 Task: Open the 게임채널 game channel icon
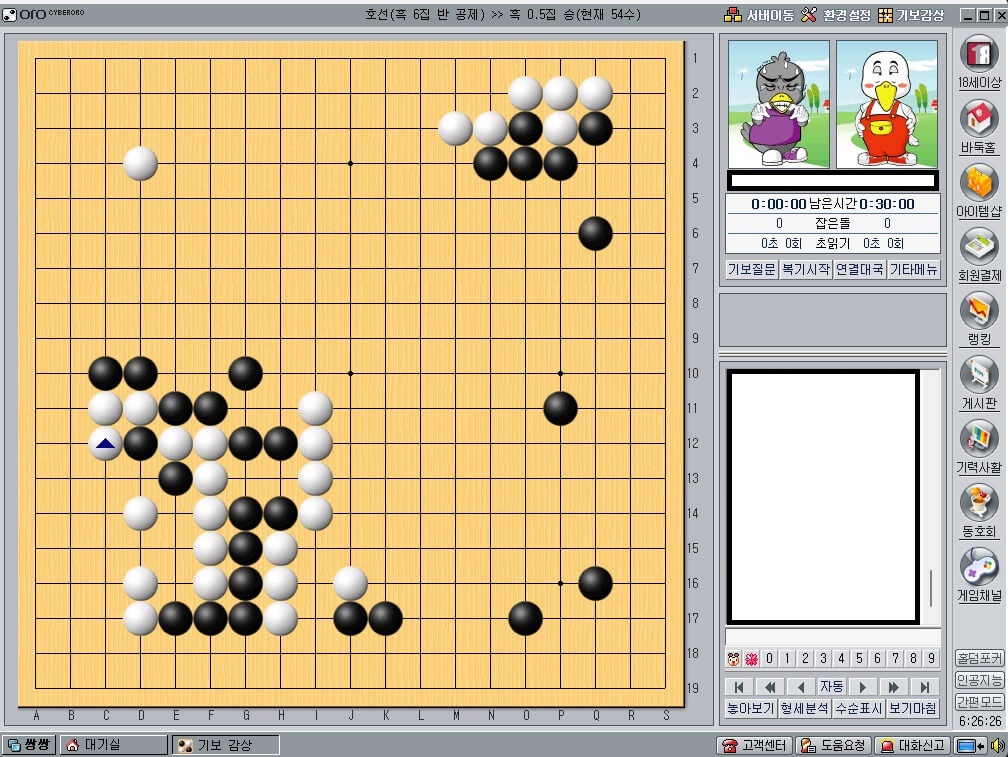(x=979, y=575)
